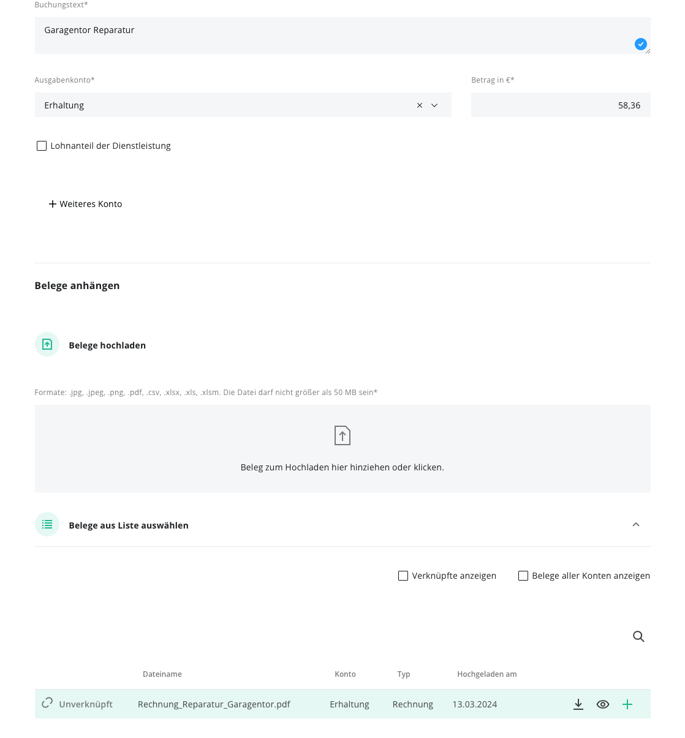Attach receipt using the green plus icon

point(627,704)
